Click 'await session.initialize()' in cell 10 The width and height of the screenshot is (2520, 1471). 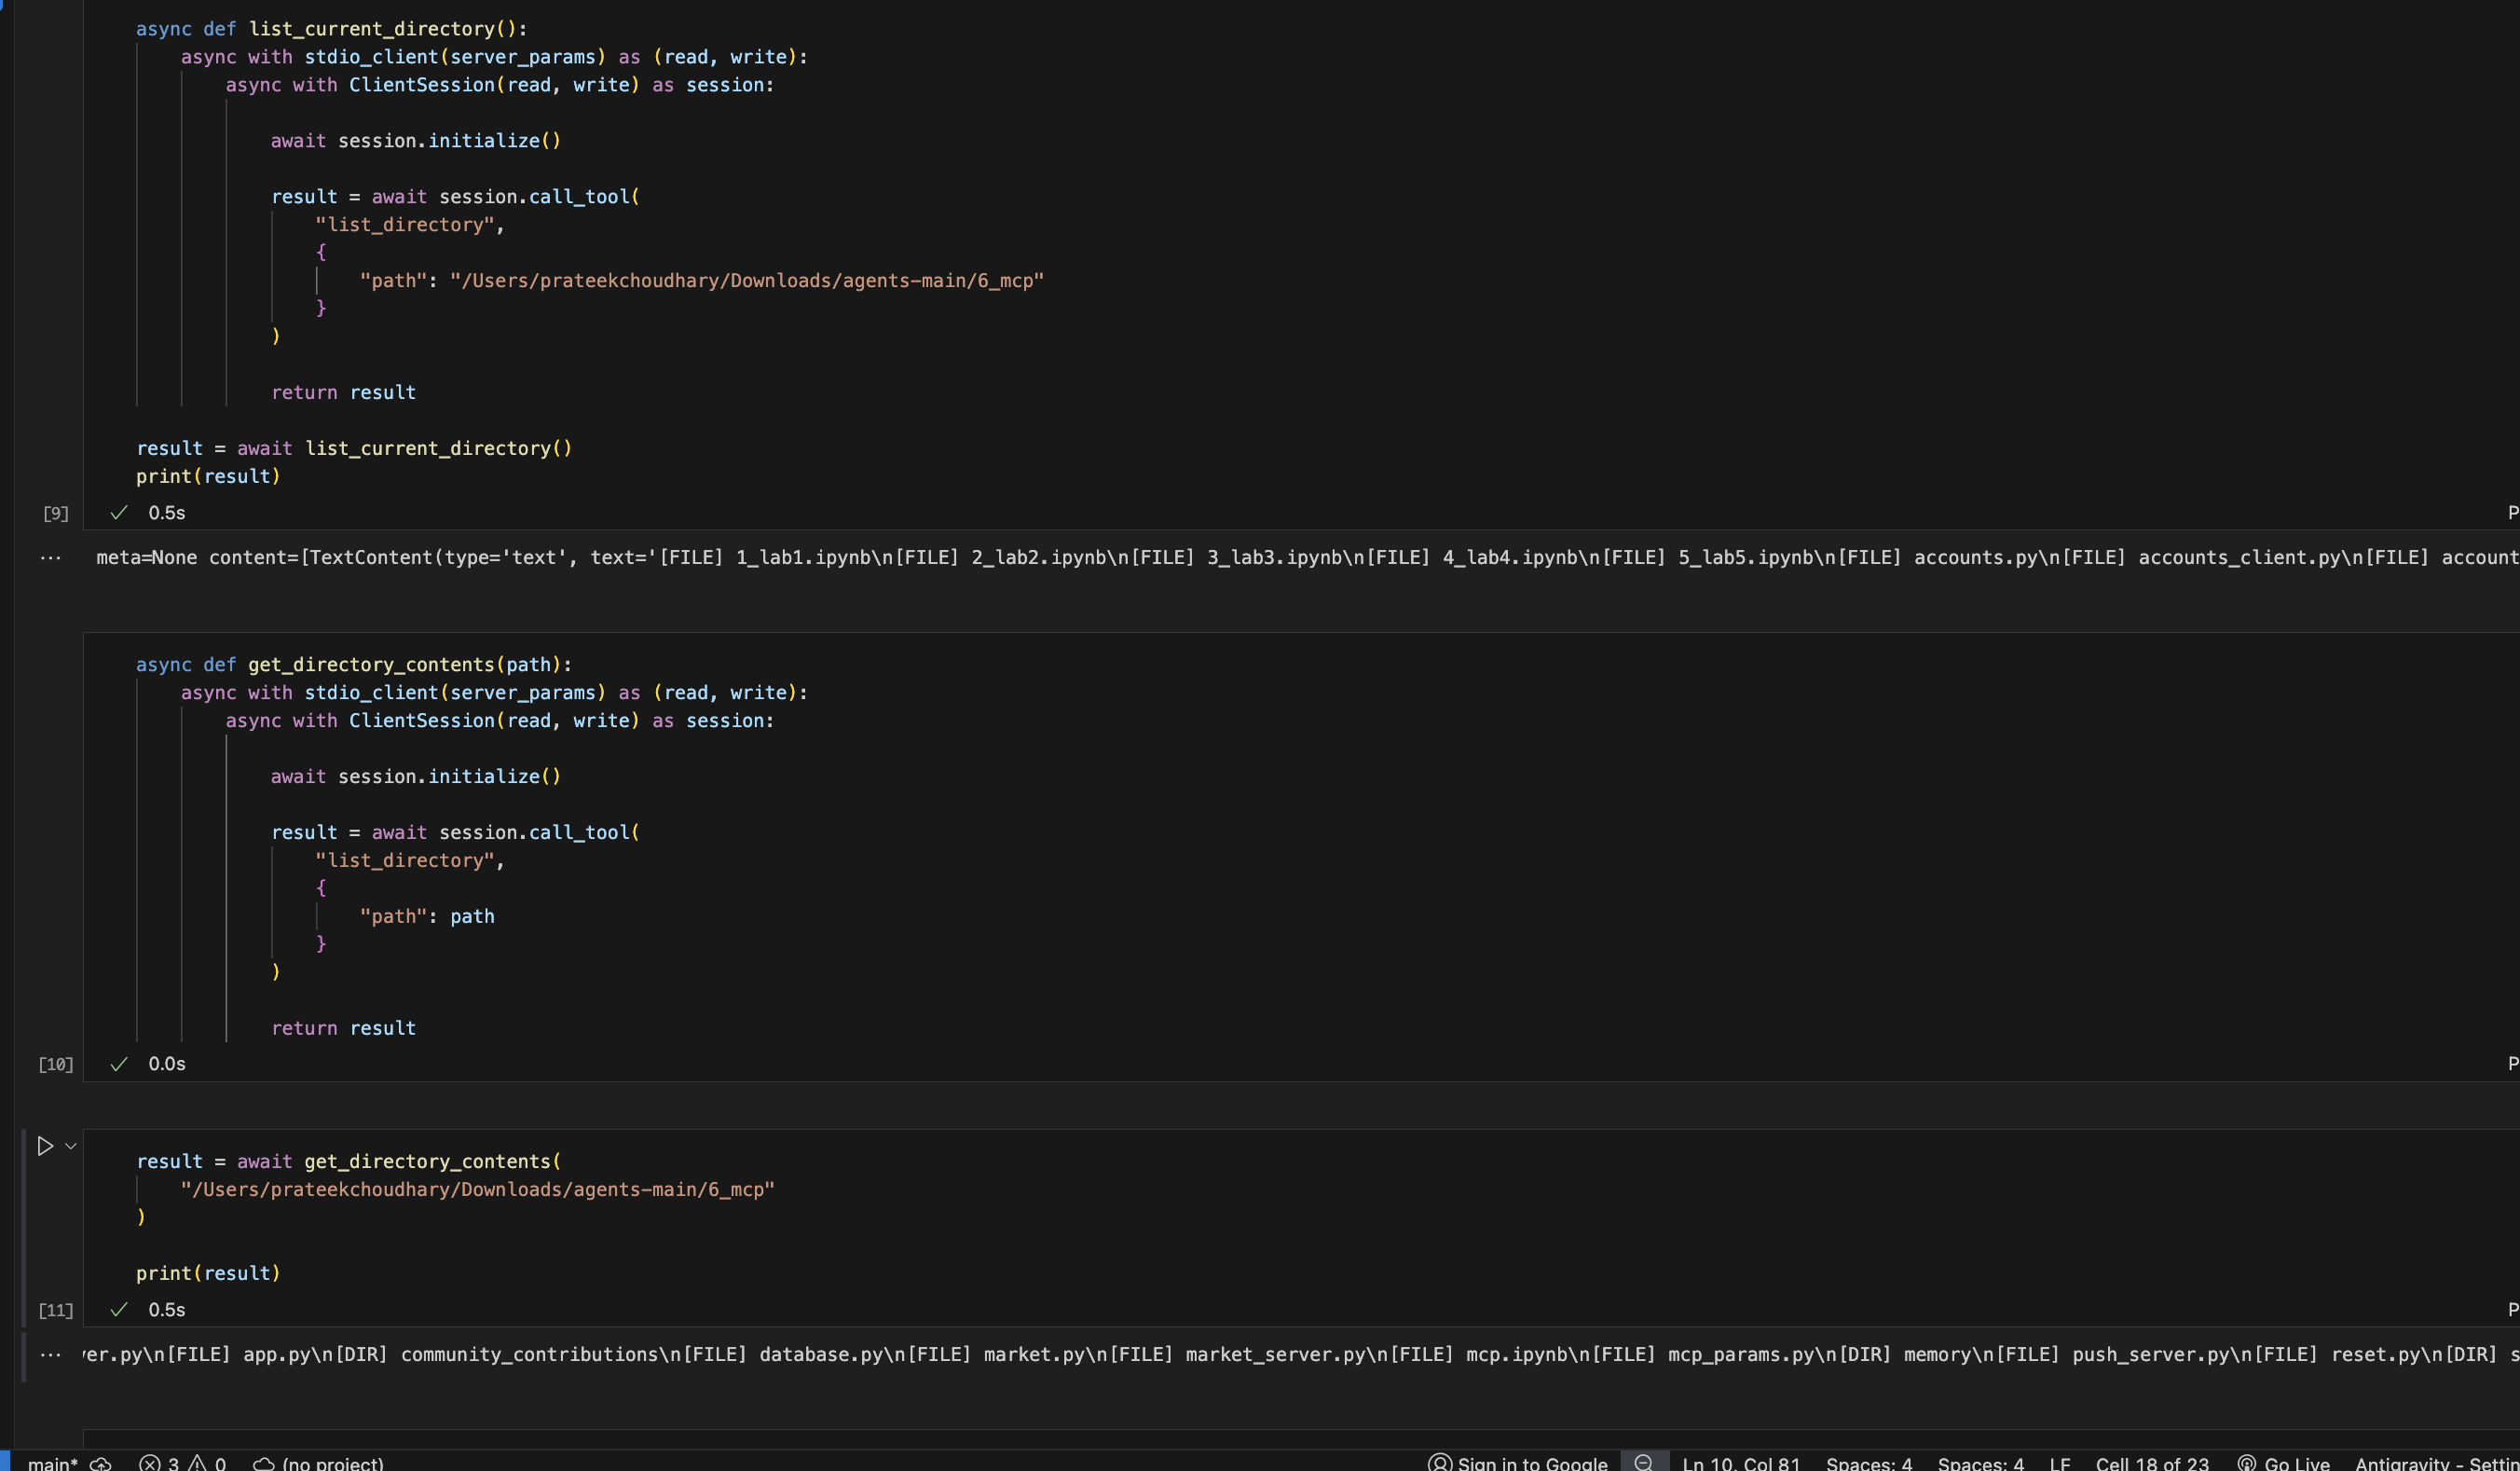[416, 777]
